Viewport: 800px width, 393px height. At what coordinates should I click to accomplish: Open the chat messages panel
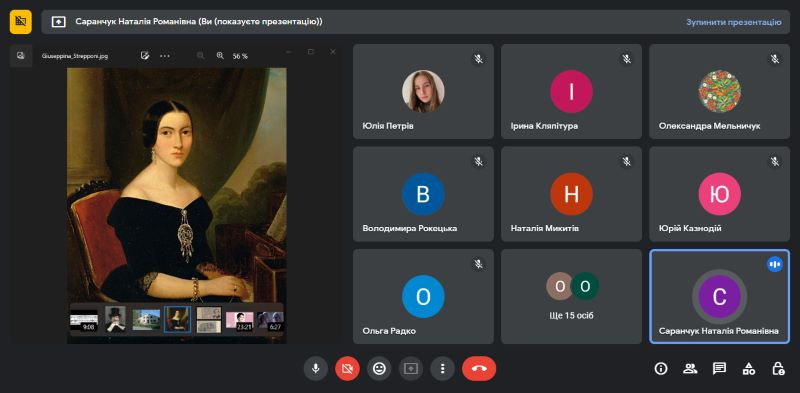click(719, 369)
